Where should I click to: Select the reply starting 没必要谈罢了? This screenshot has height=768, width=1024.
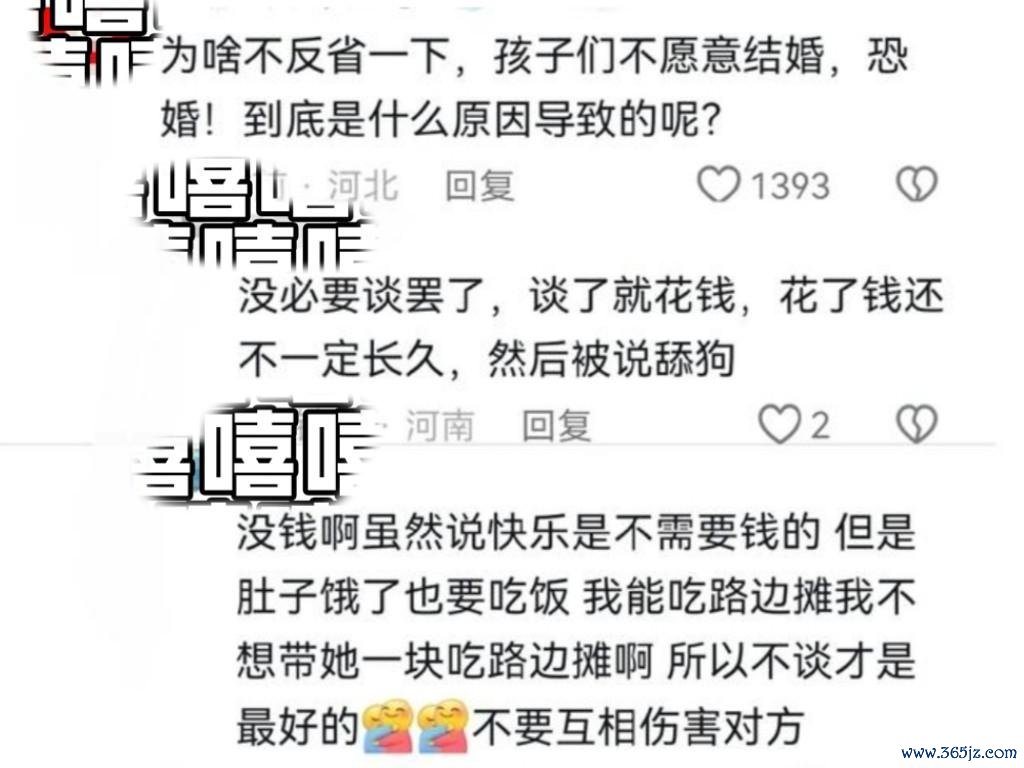591,328
